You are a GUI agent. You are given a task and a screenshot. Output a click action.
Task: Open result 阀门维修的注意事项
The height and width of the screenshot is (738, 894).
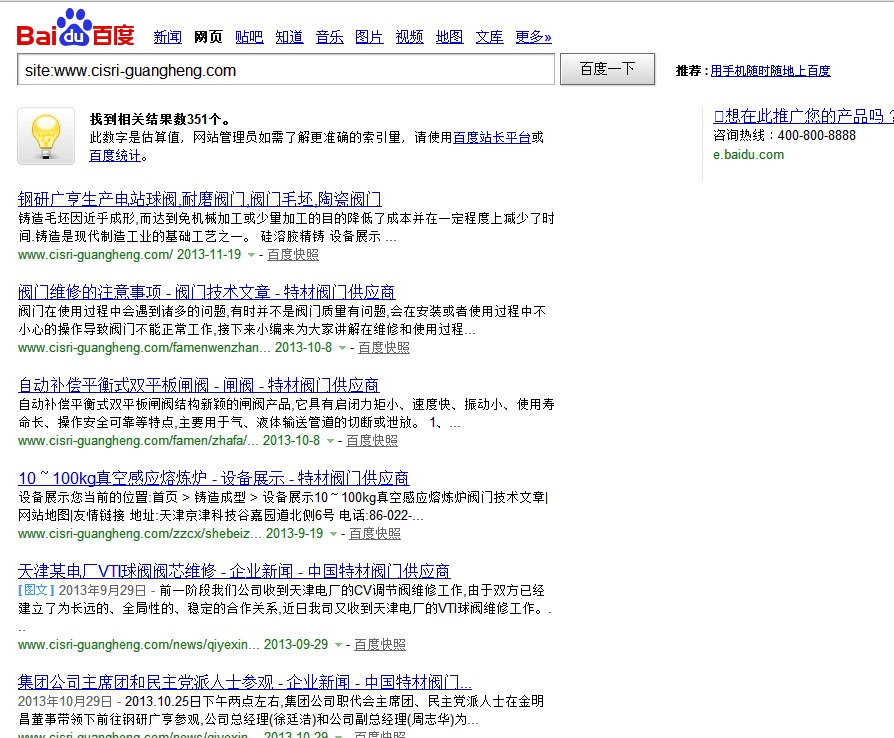point(206,292)
